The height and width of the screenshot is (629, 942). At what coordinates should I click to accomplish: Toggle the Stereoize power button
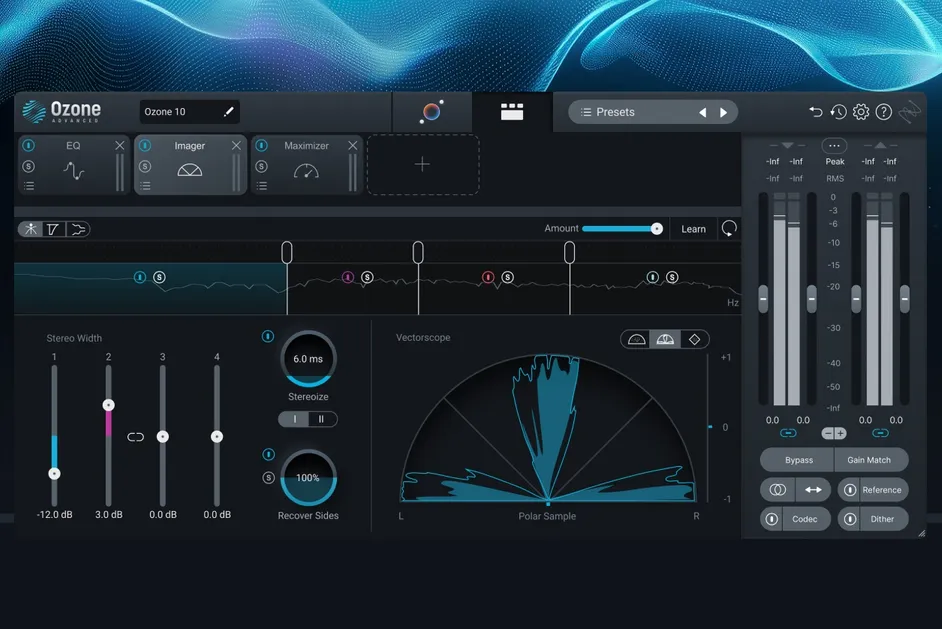click(268, 336)
